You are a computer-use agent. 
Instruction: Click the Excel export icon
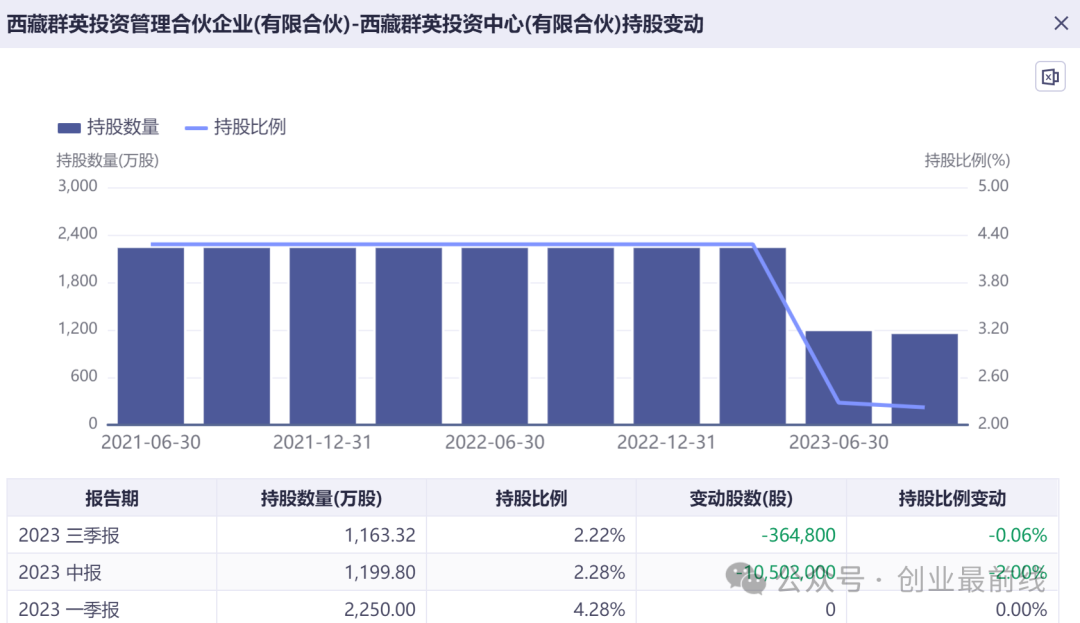pyautogui.click(x=1050, y=76)
